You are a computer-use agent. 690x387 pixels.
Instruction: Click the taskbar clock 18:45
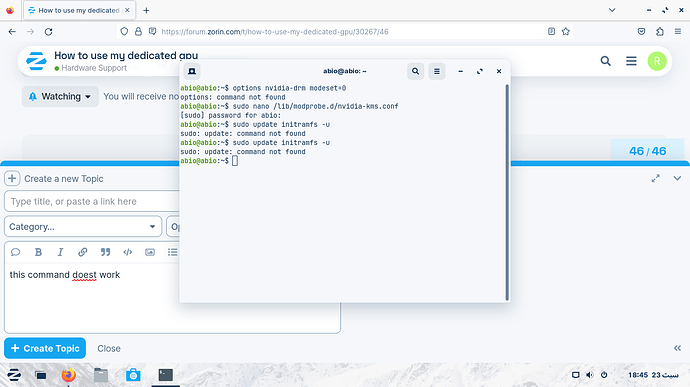tap(653, 375)
